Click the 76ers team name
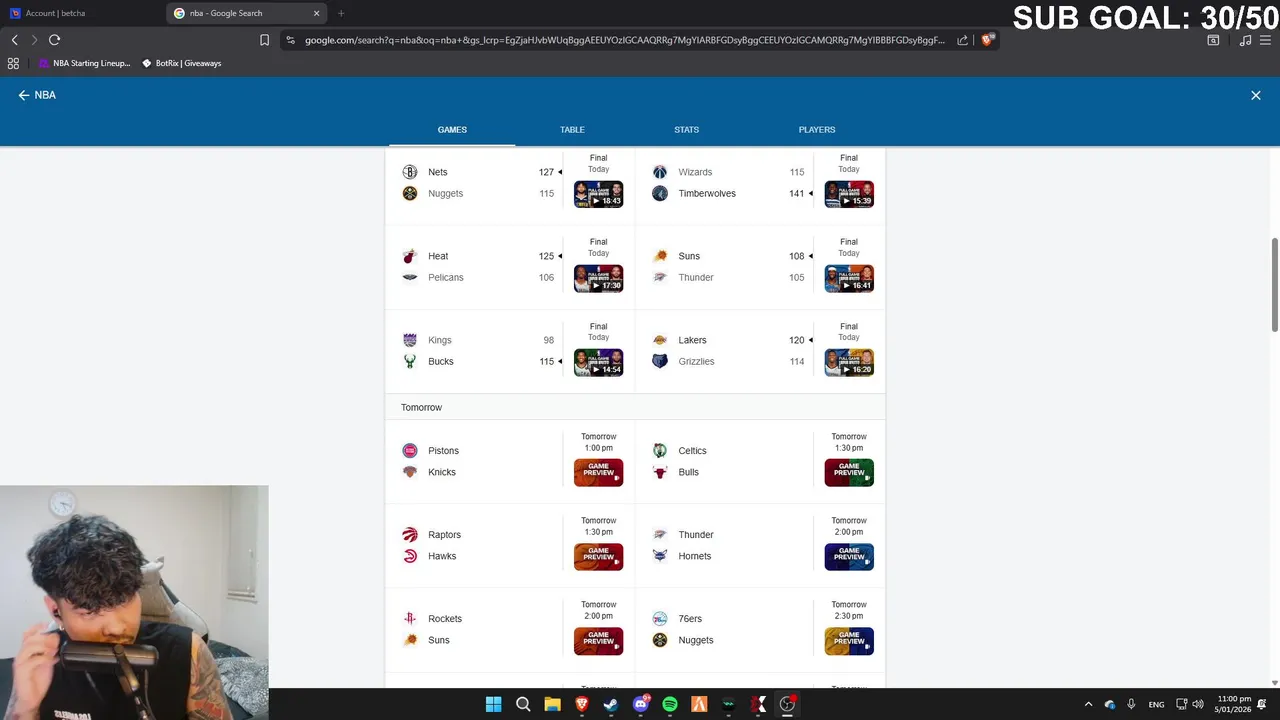 (x=690, y=619)
